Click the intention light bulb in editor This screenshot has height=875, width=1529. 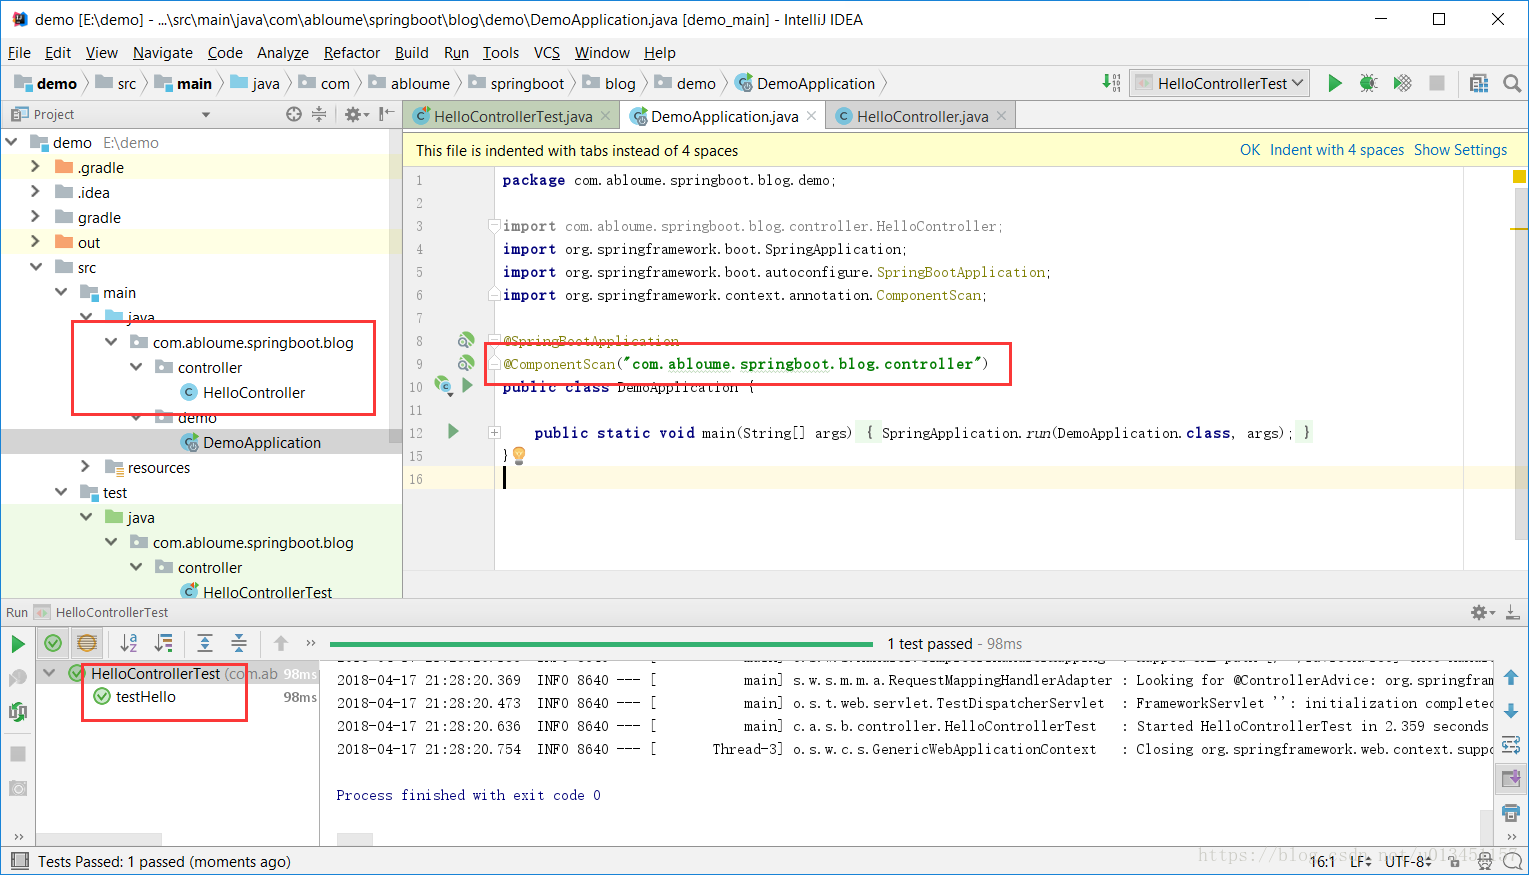[519, 455]
